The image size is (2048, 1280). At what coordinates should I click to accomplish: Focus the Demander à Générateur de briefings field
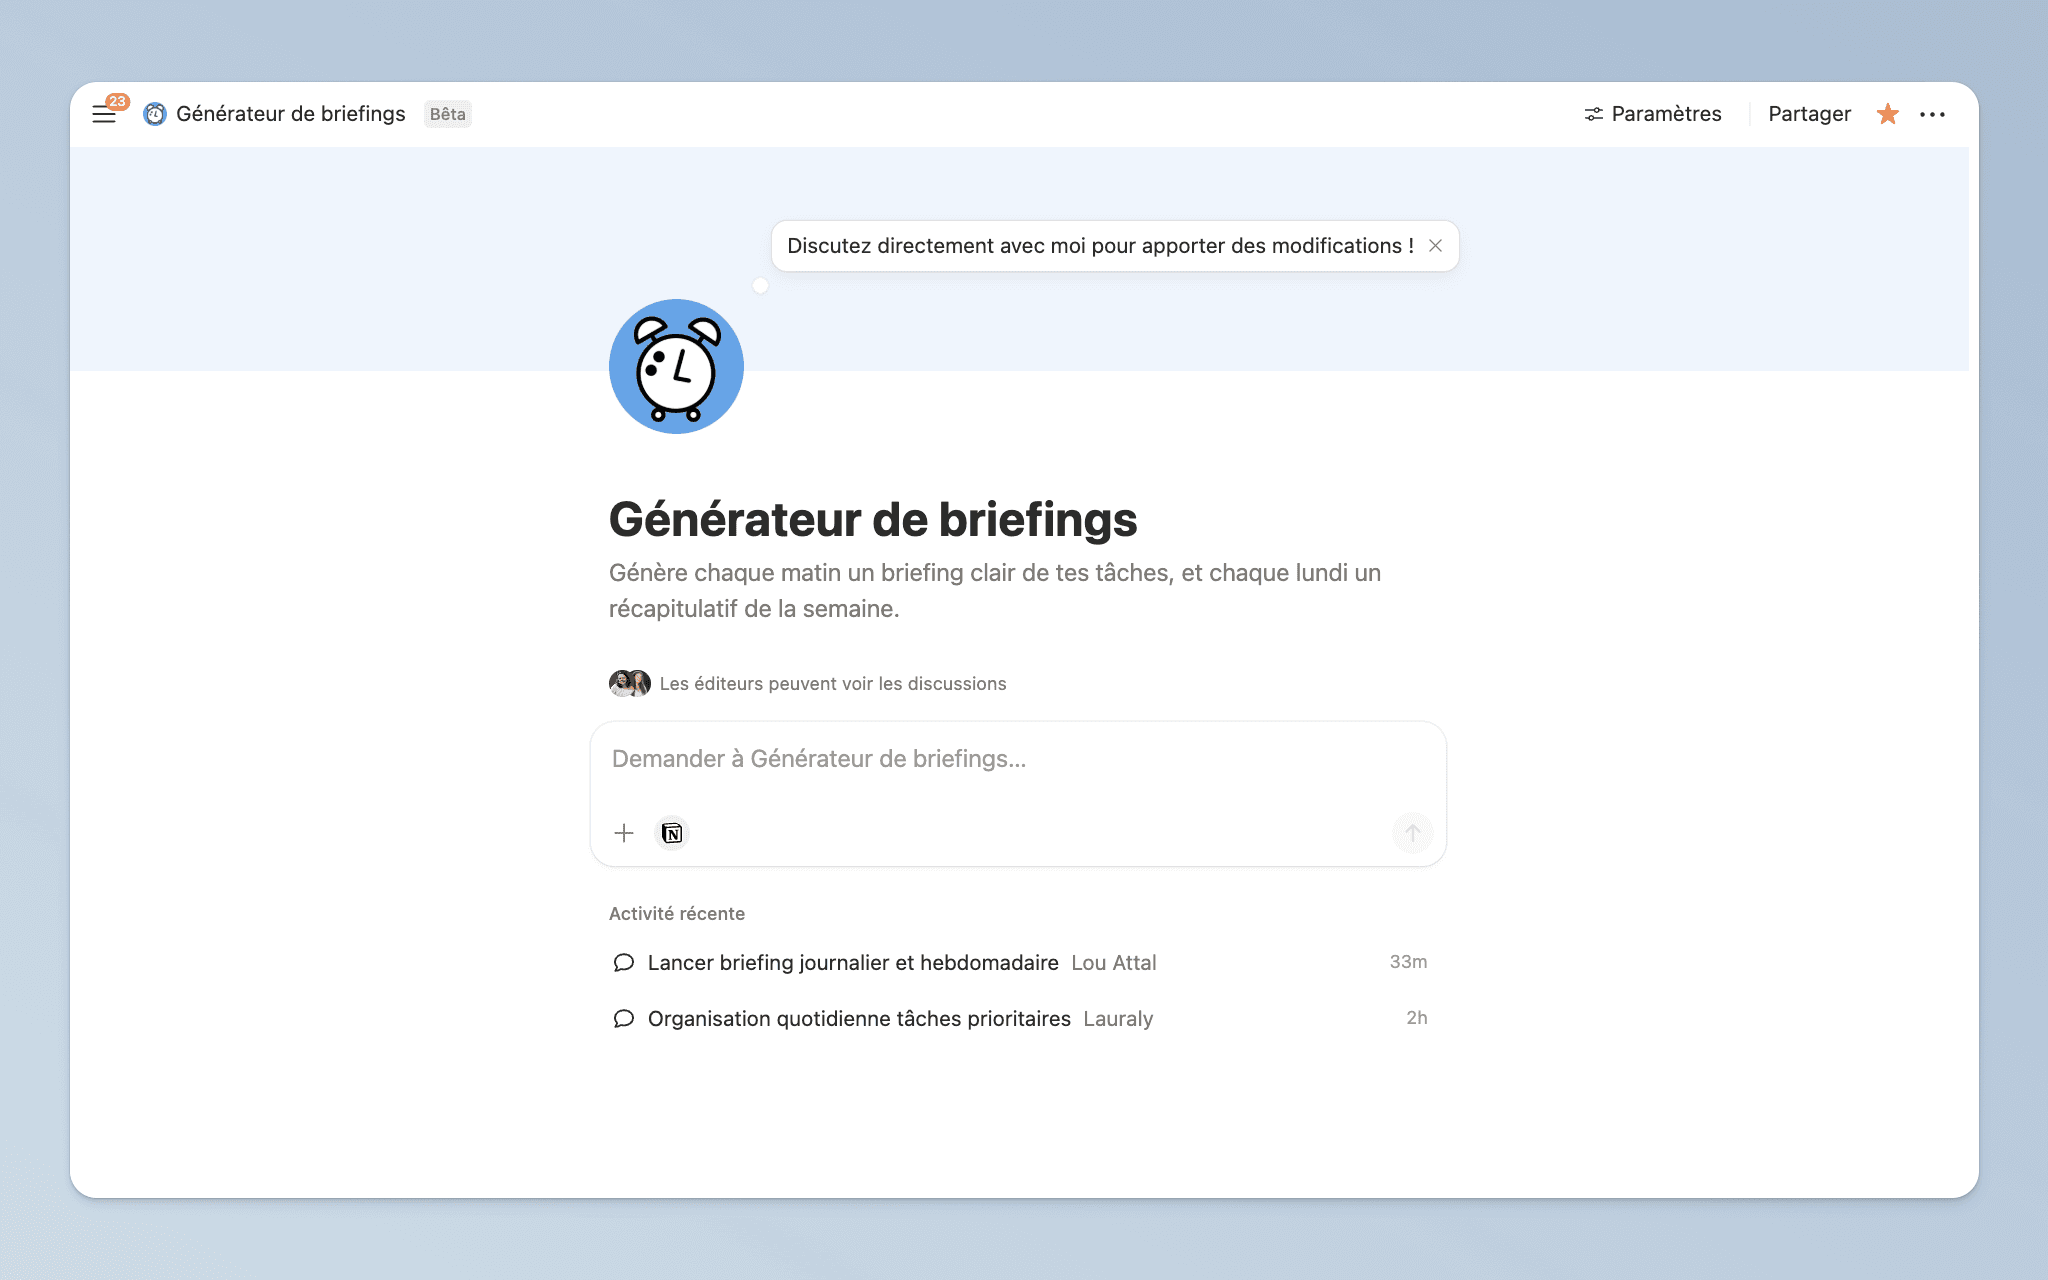tap(1016, 760)
